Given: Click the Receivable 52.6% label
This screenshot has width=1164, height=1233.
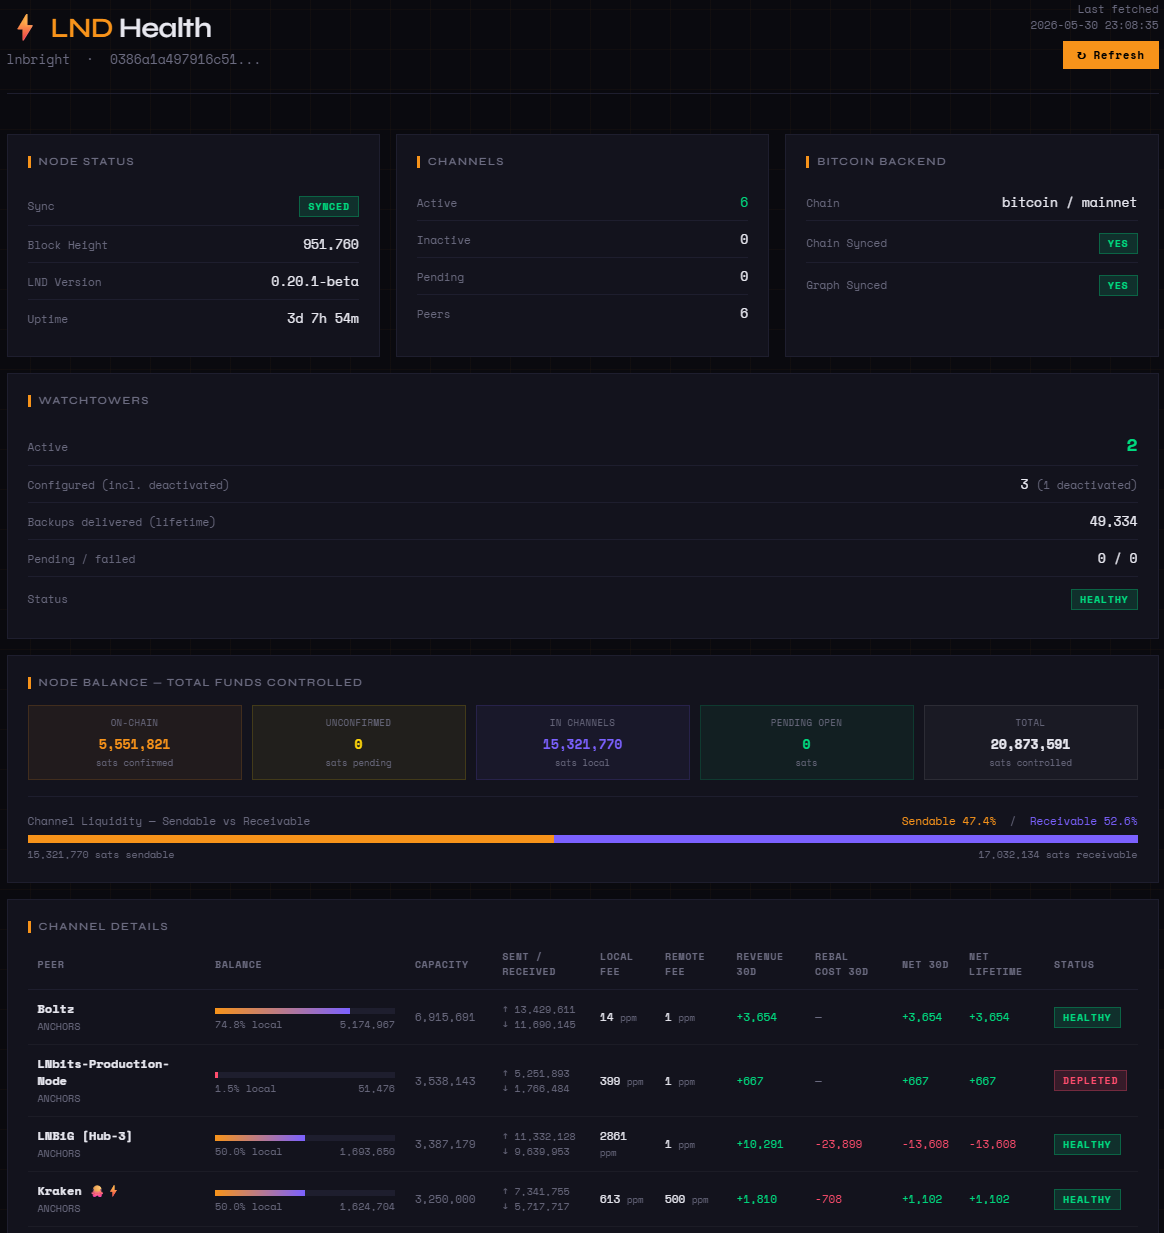Looking at the screenshot, I should click(1083, 821).
